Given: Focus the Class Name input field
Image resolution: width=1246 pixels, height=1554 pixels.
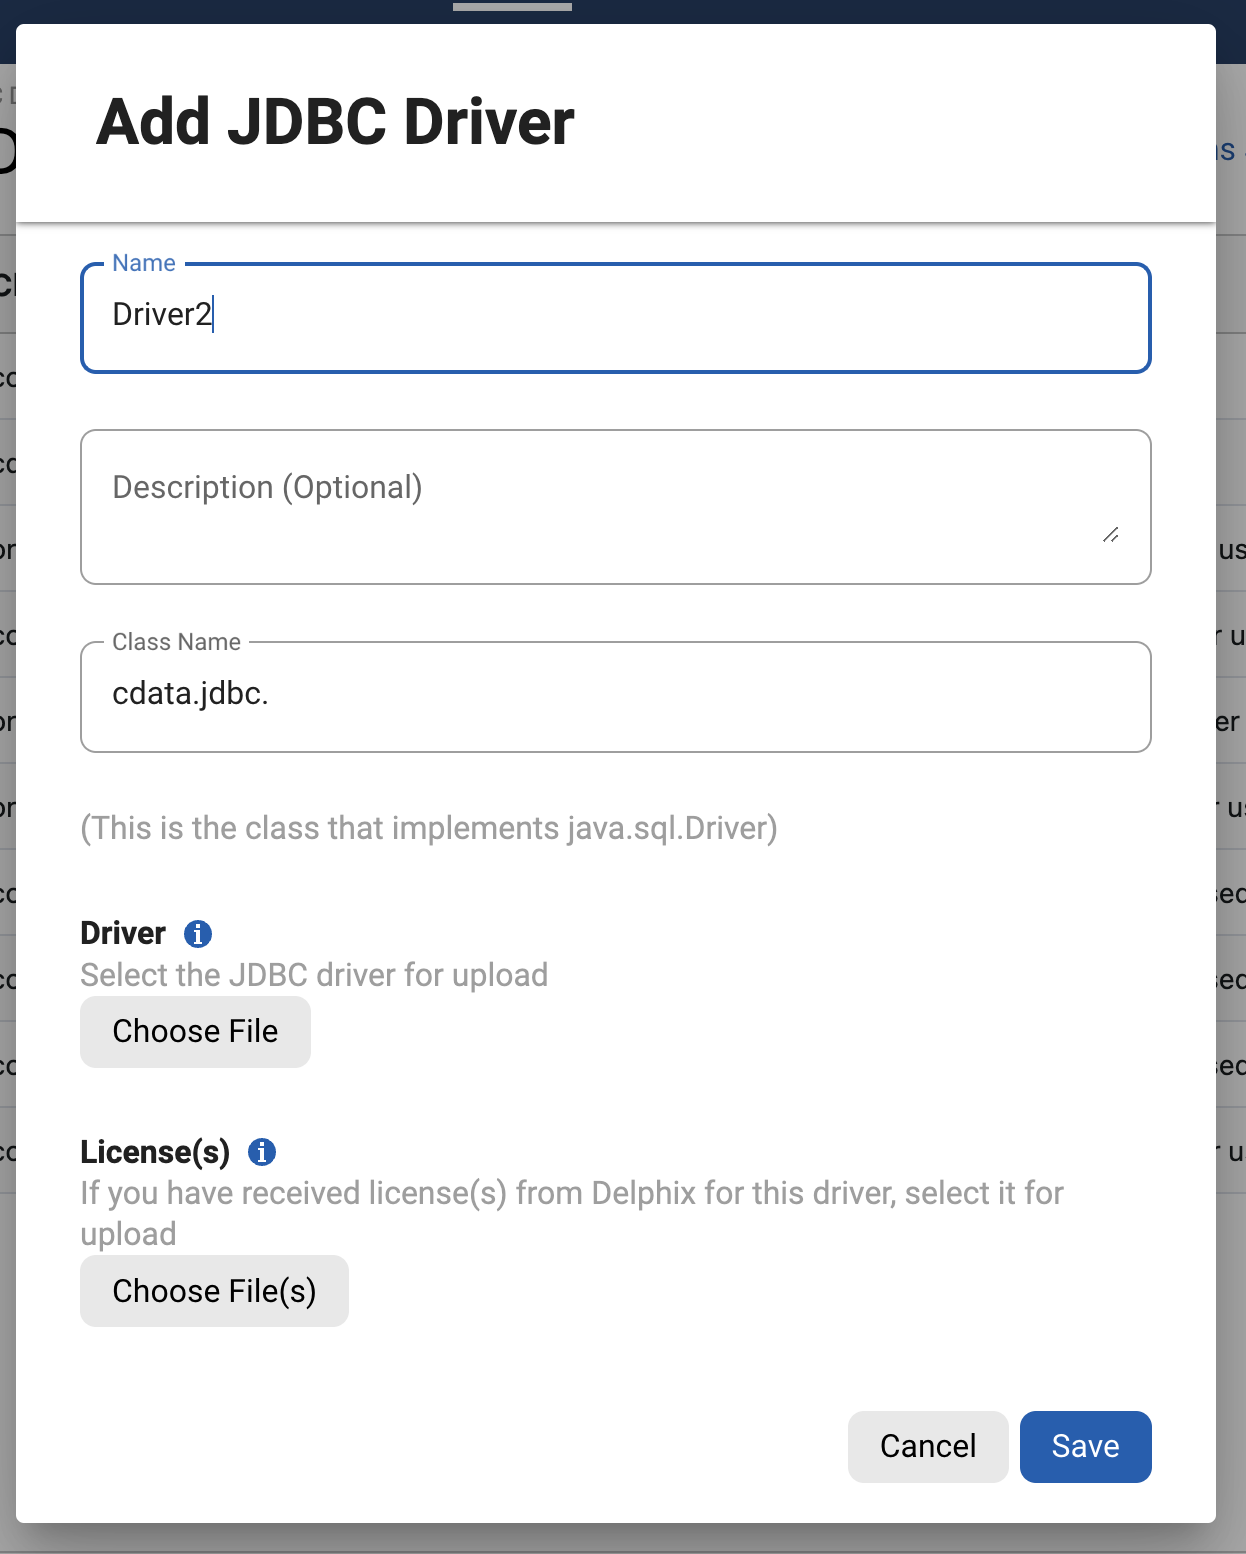Looking at the screenshot, I should coord(615,695).
